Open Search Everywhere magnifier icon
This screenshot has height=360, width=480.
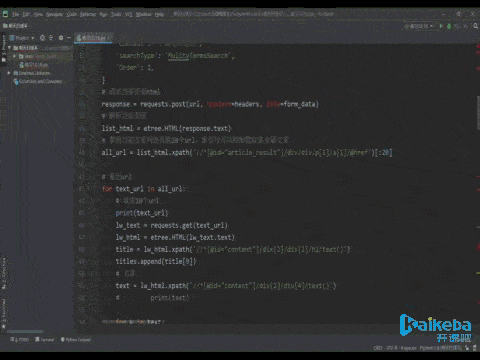475,26
